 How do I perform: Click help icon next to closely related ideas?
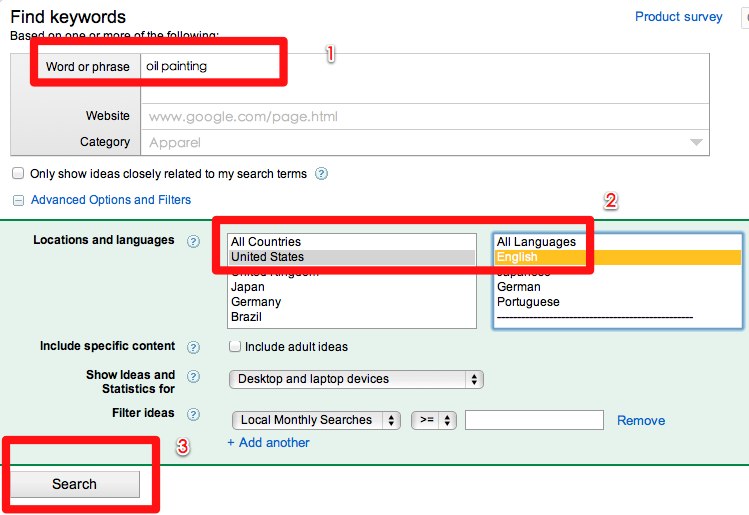tap(322, 173)
